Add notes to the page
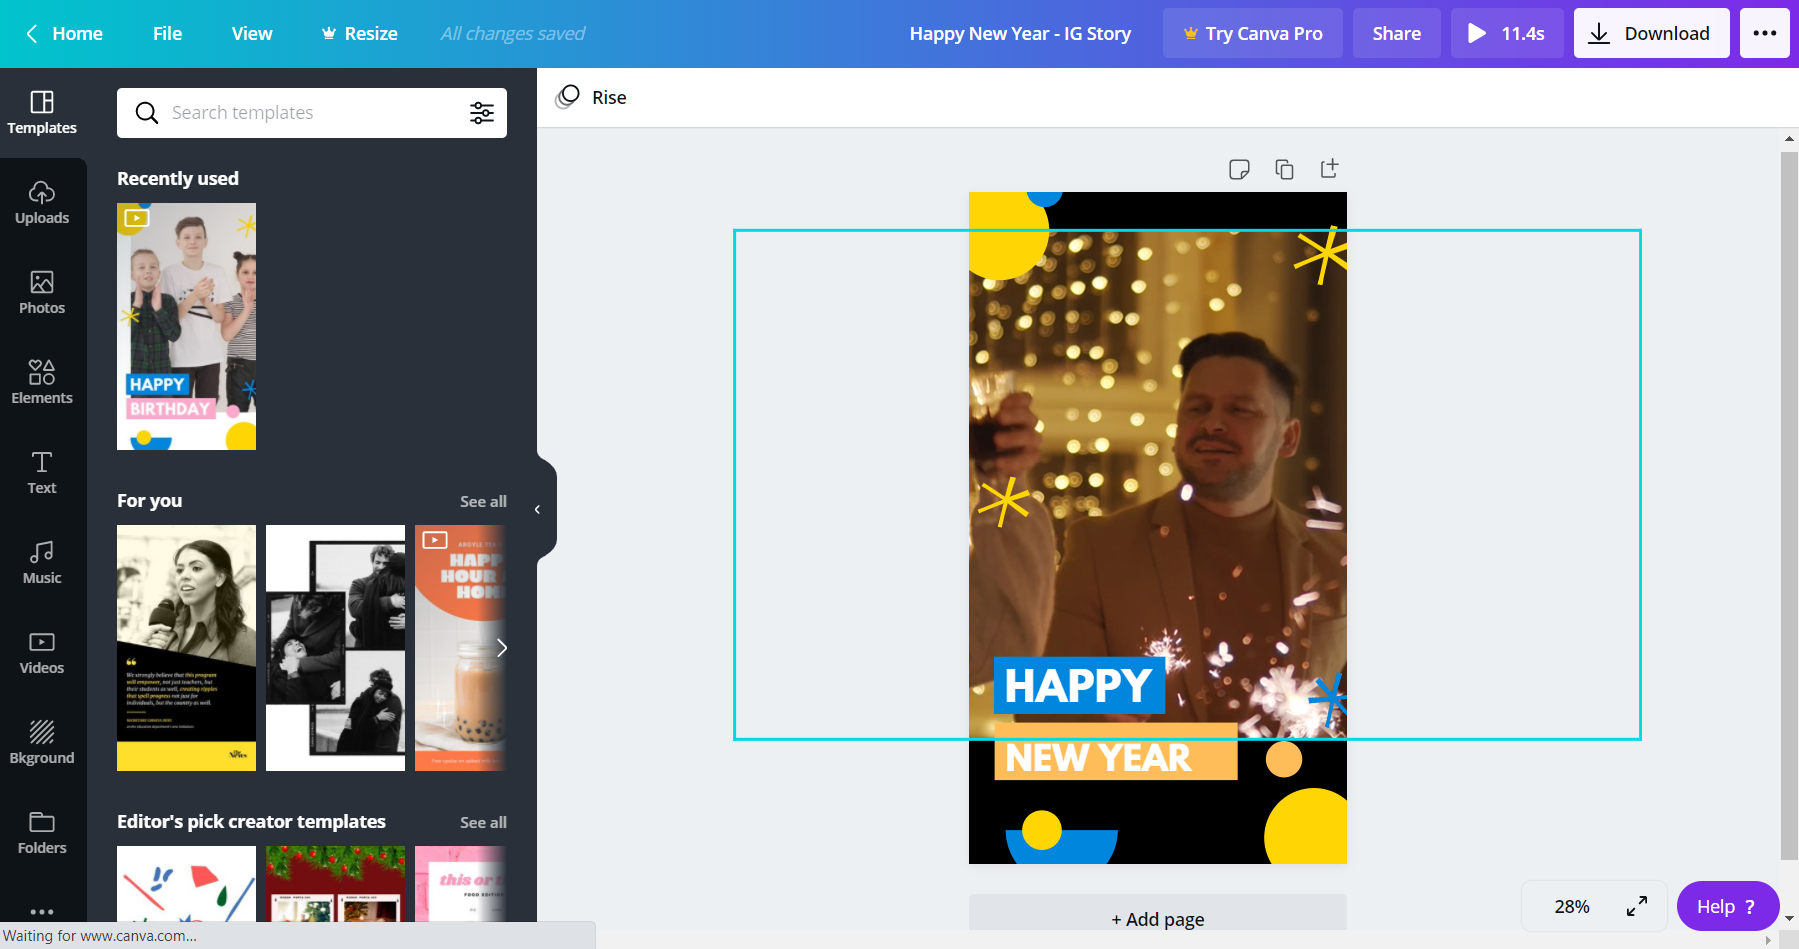The height and width of the screenshot is (949, 1799). tap(1239, 169)
